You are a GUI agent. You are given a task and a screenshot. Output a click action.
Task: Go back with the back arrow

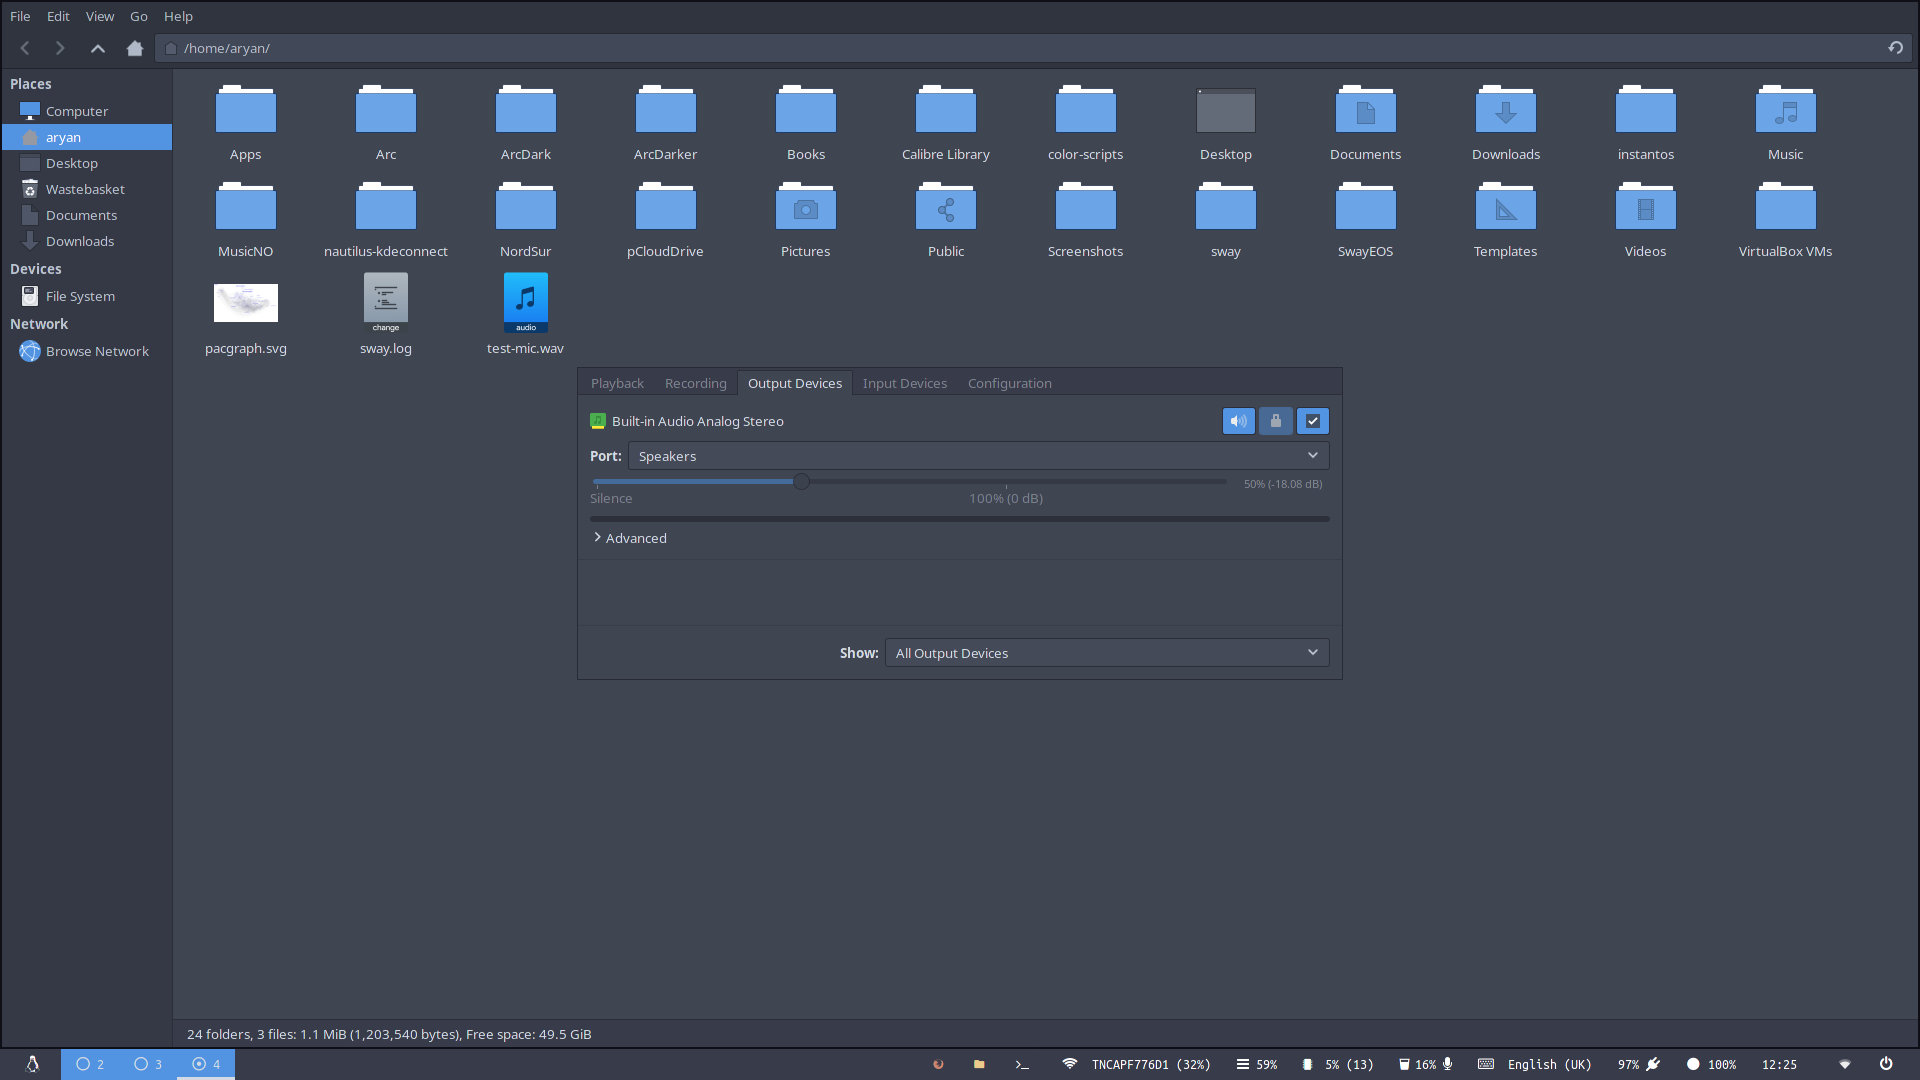click(25, 48)
